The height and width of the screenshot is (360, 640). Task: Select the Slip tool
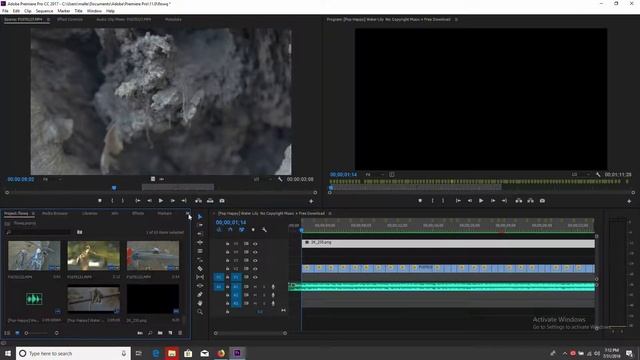tap(200, 277)
